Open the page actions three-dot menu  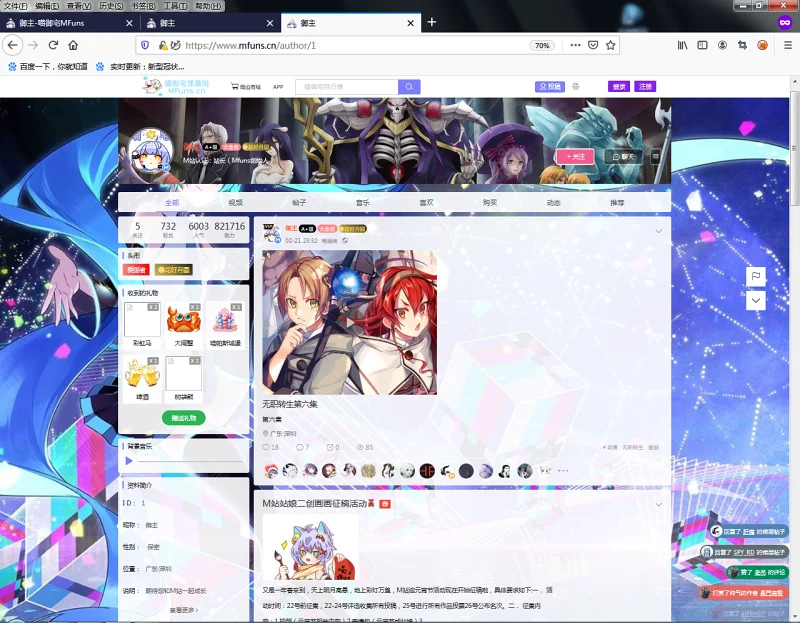tap(576, 45)
